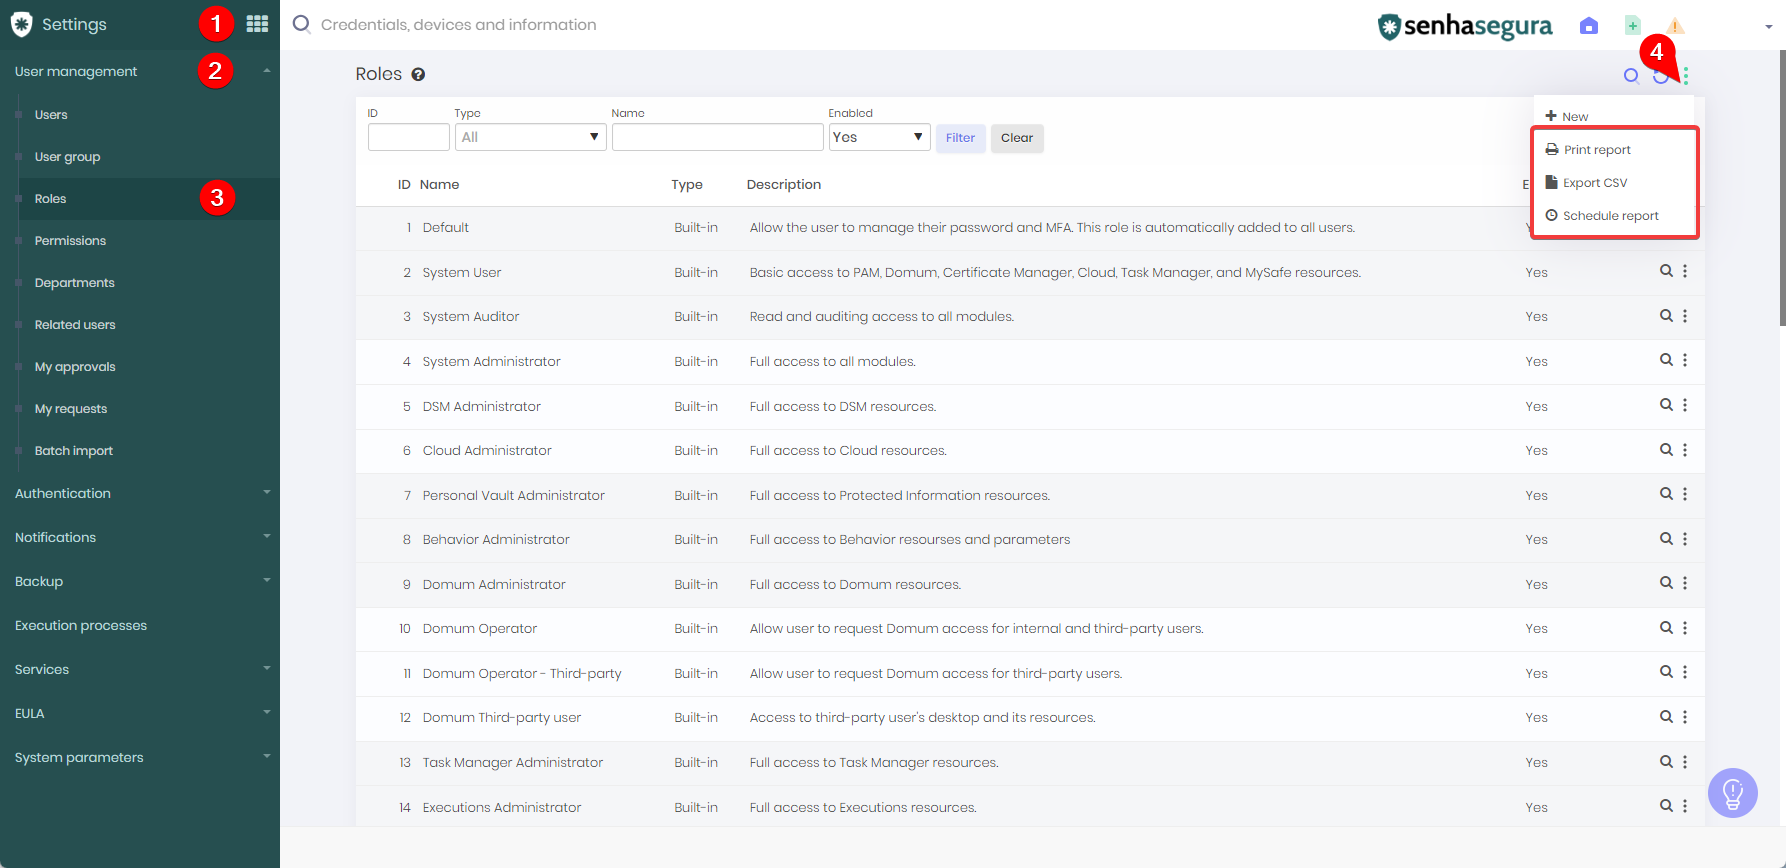
Task: Click the Default role name
Action: tap(446, 228)
